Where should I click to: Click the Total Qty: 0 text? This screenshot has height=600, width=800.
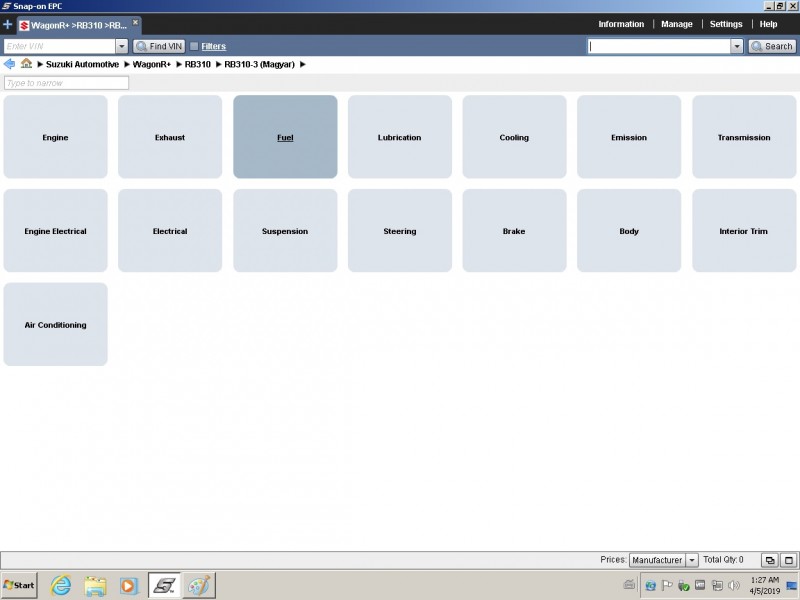(723, 560)
